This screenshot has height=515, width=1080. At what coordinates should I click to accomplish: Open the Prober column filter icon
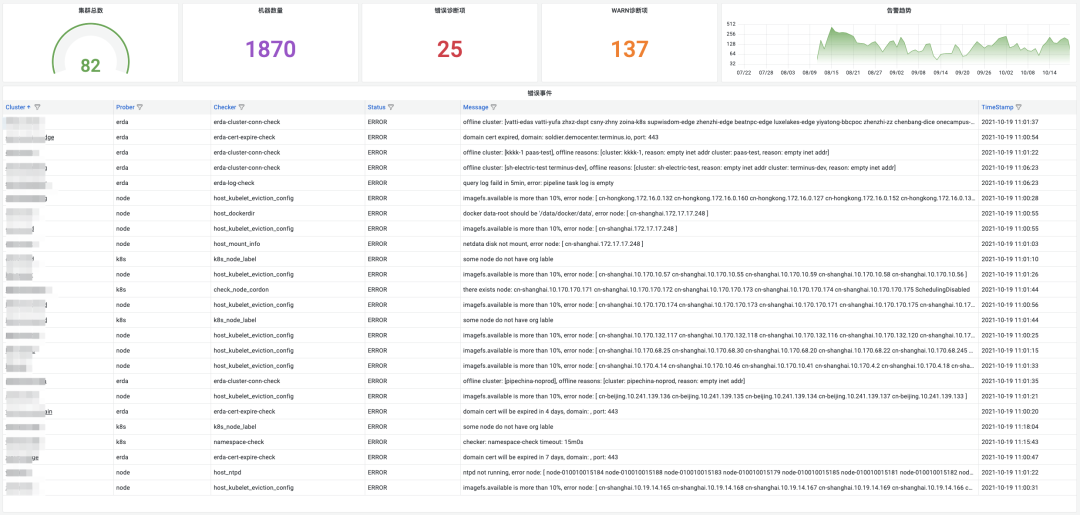point(140,107)
